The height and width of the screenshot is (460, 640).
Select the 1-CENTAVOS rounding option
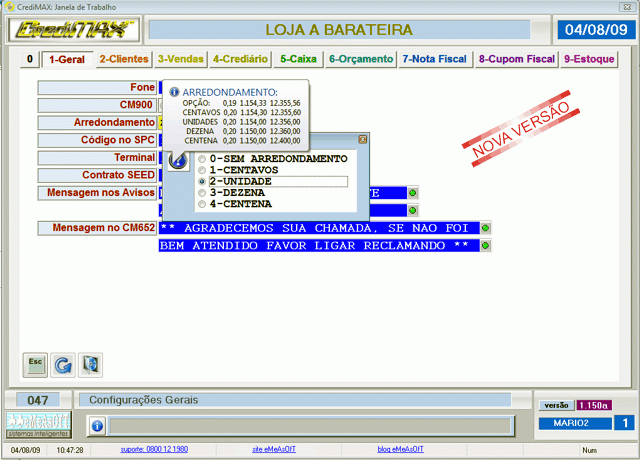click(204, 170)
